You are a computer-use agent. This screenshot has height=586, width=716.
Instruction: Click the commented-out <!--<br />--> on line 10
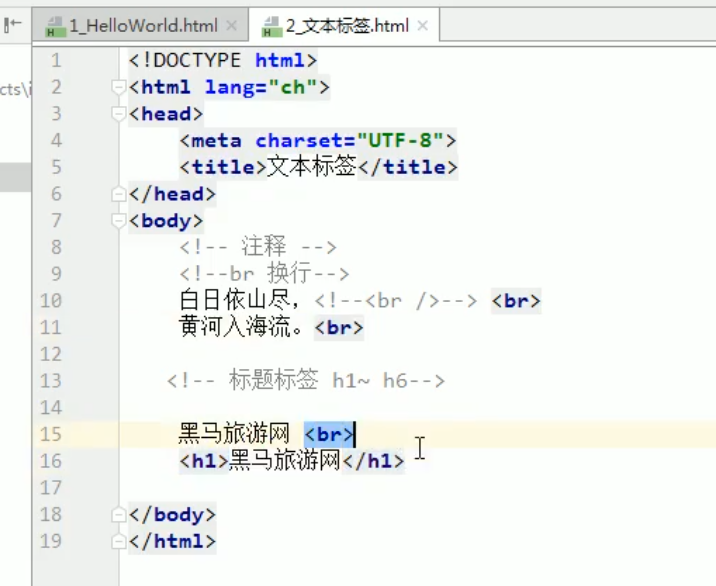pos(396,301)
